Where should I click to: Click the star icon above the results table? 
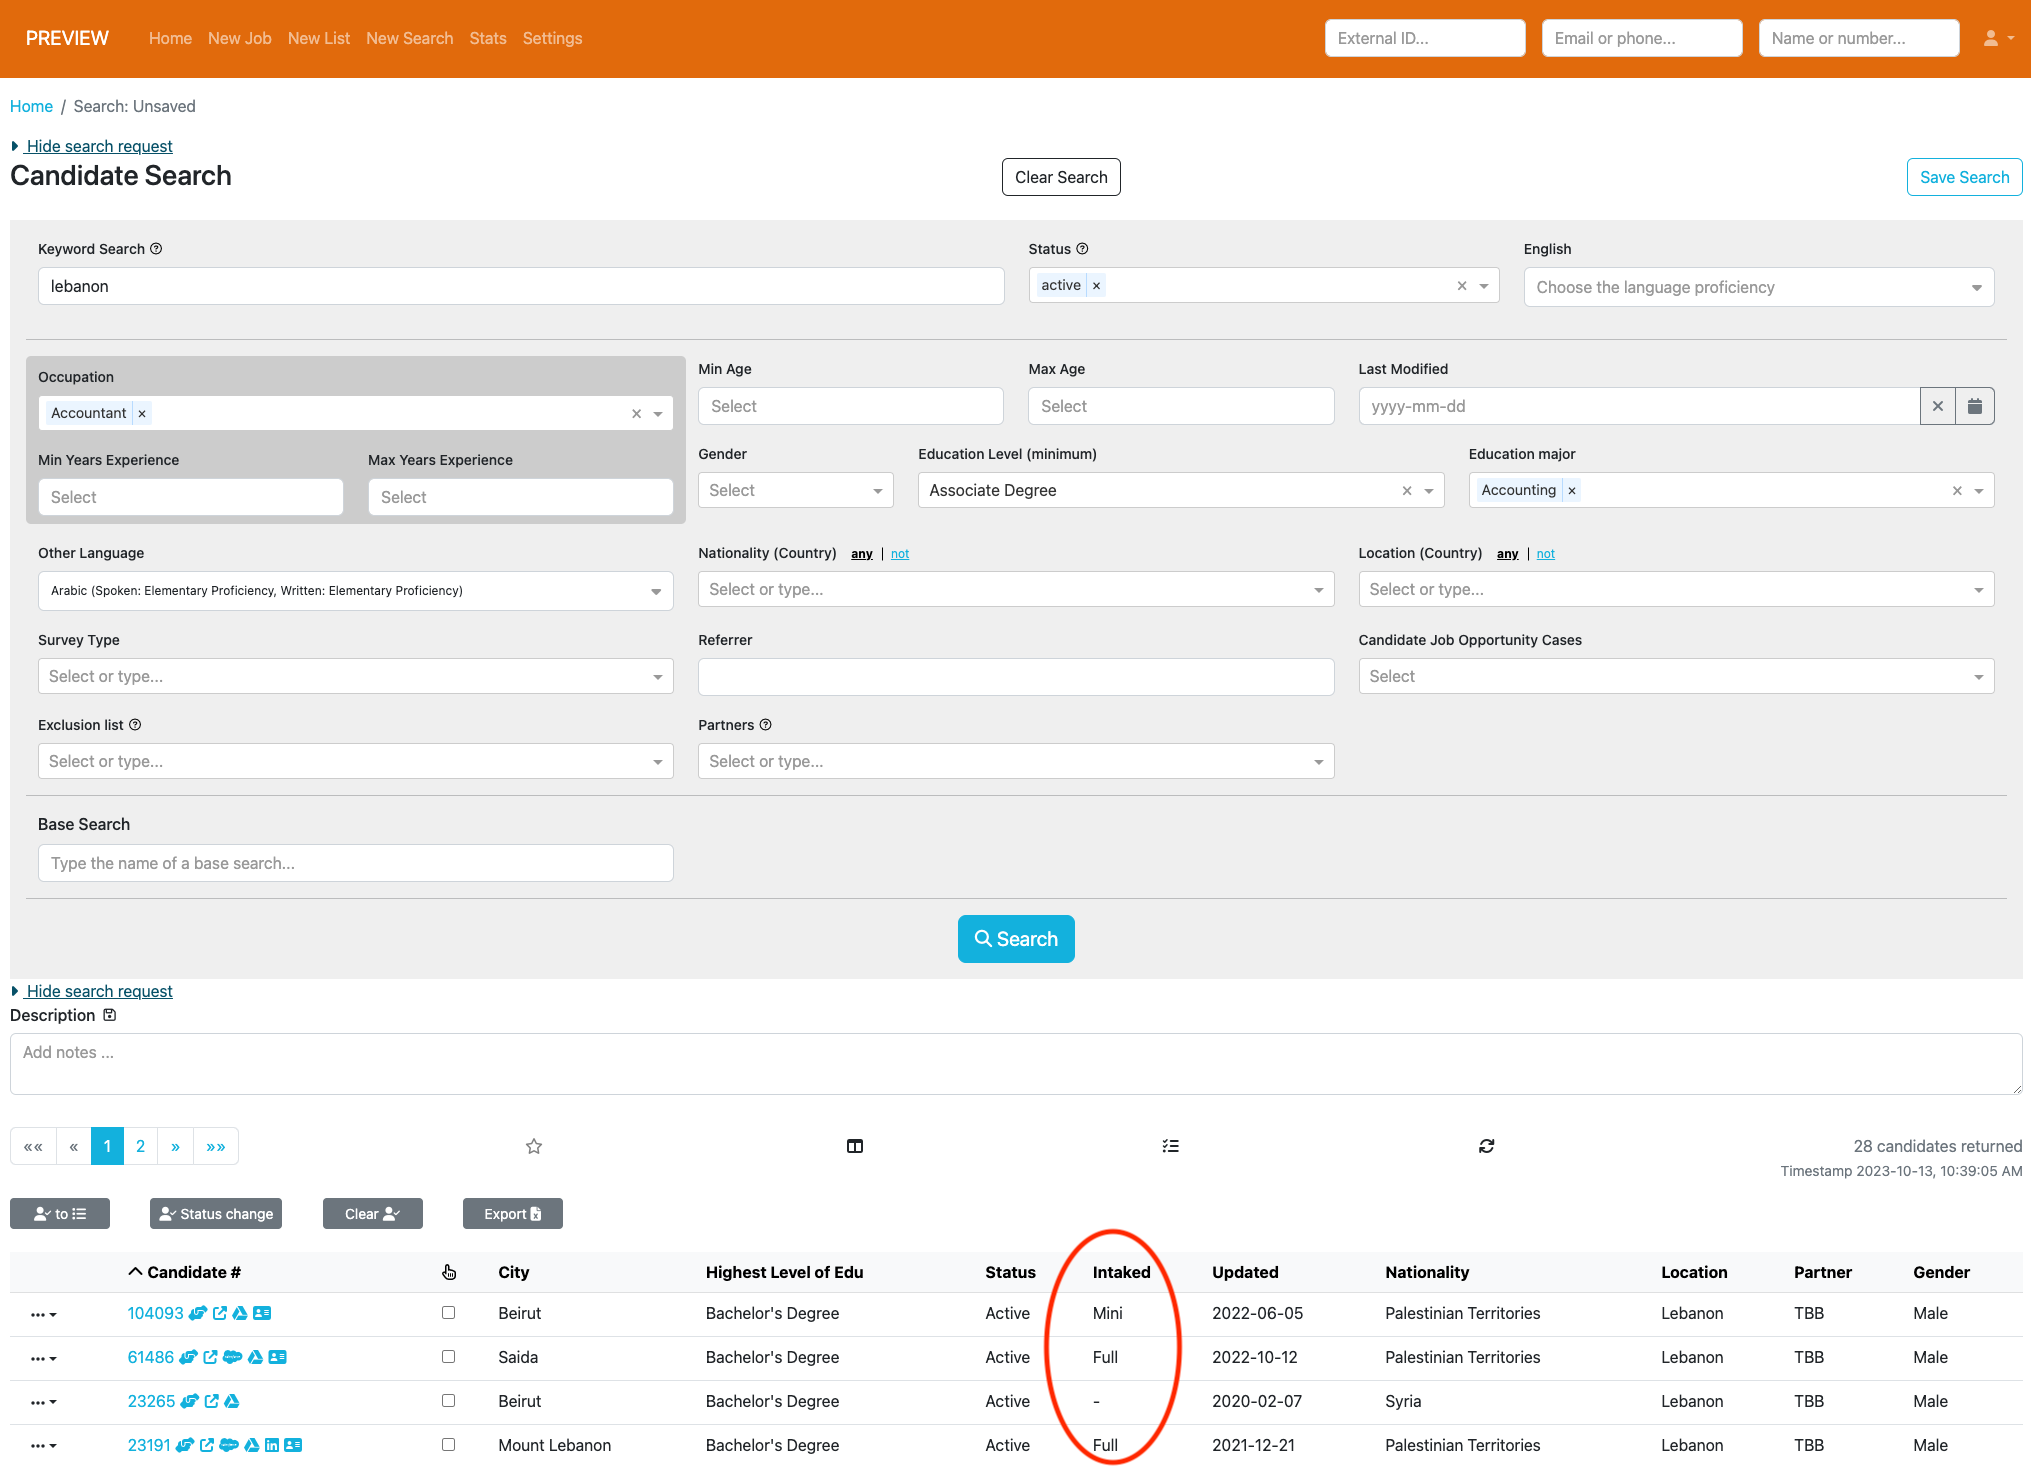pyautogui.click(x=534, y=1146)
